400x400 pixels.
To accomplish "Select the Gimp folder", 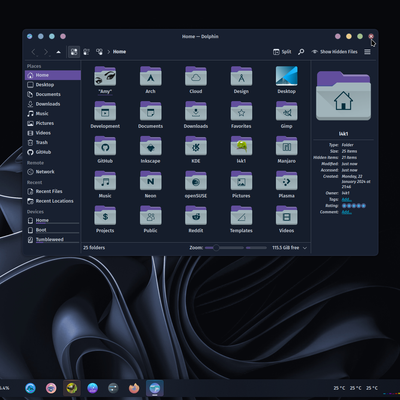I will pyautogui.click(x=286, y=115).
